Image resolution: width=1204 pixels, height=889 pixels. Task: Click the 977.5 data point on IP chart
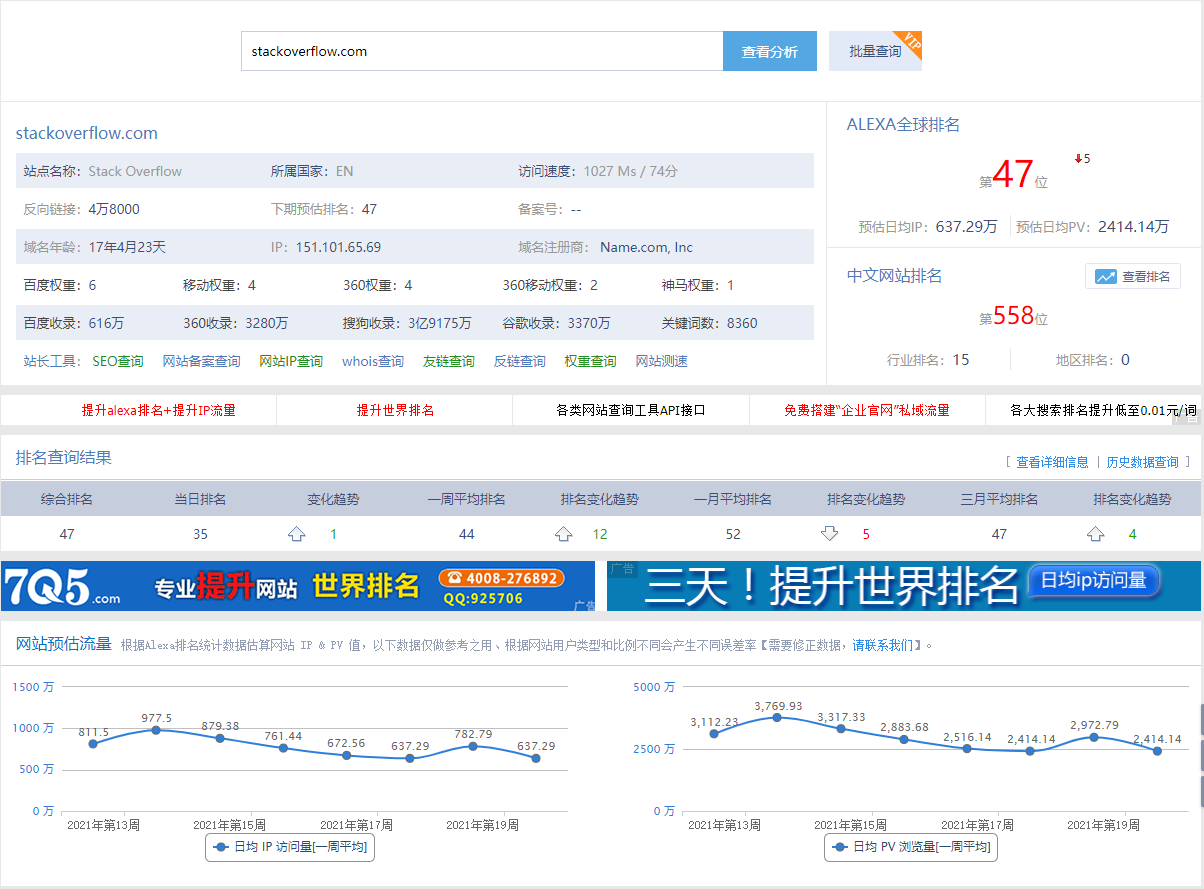pos(156,730)
